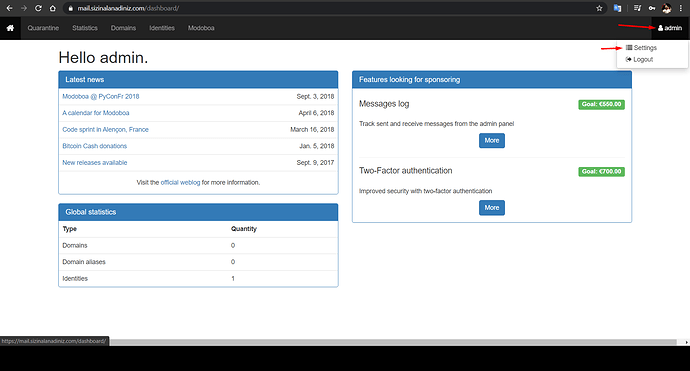690x371 pixels.
Task: Open browser home page icon
Action: [x=53, y=8]
